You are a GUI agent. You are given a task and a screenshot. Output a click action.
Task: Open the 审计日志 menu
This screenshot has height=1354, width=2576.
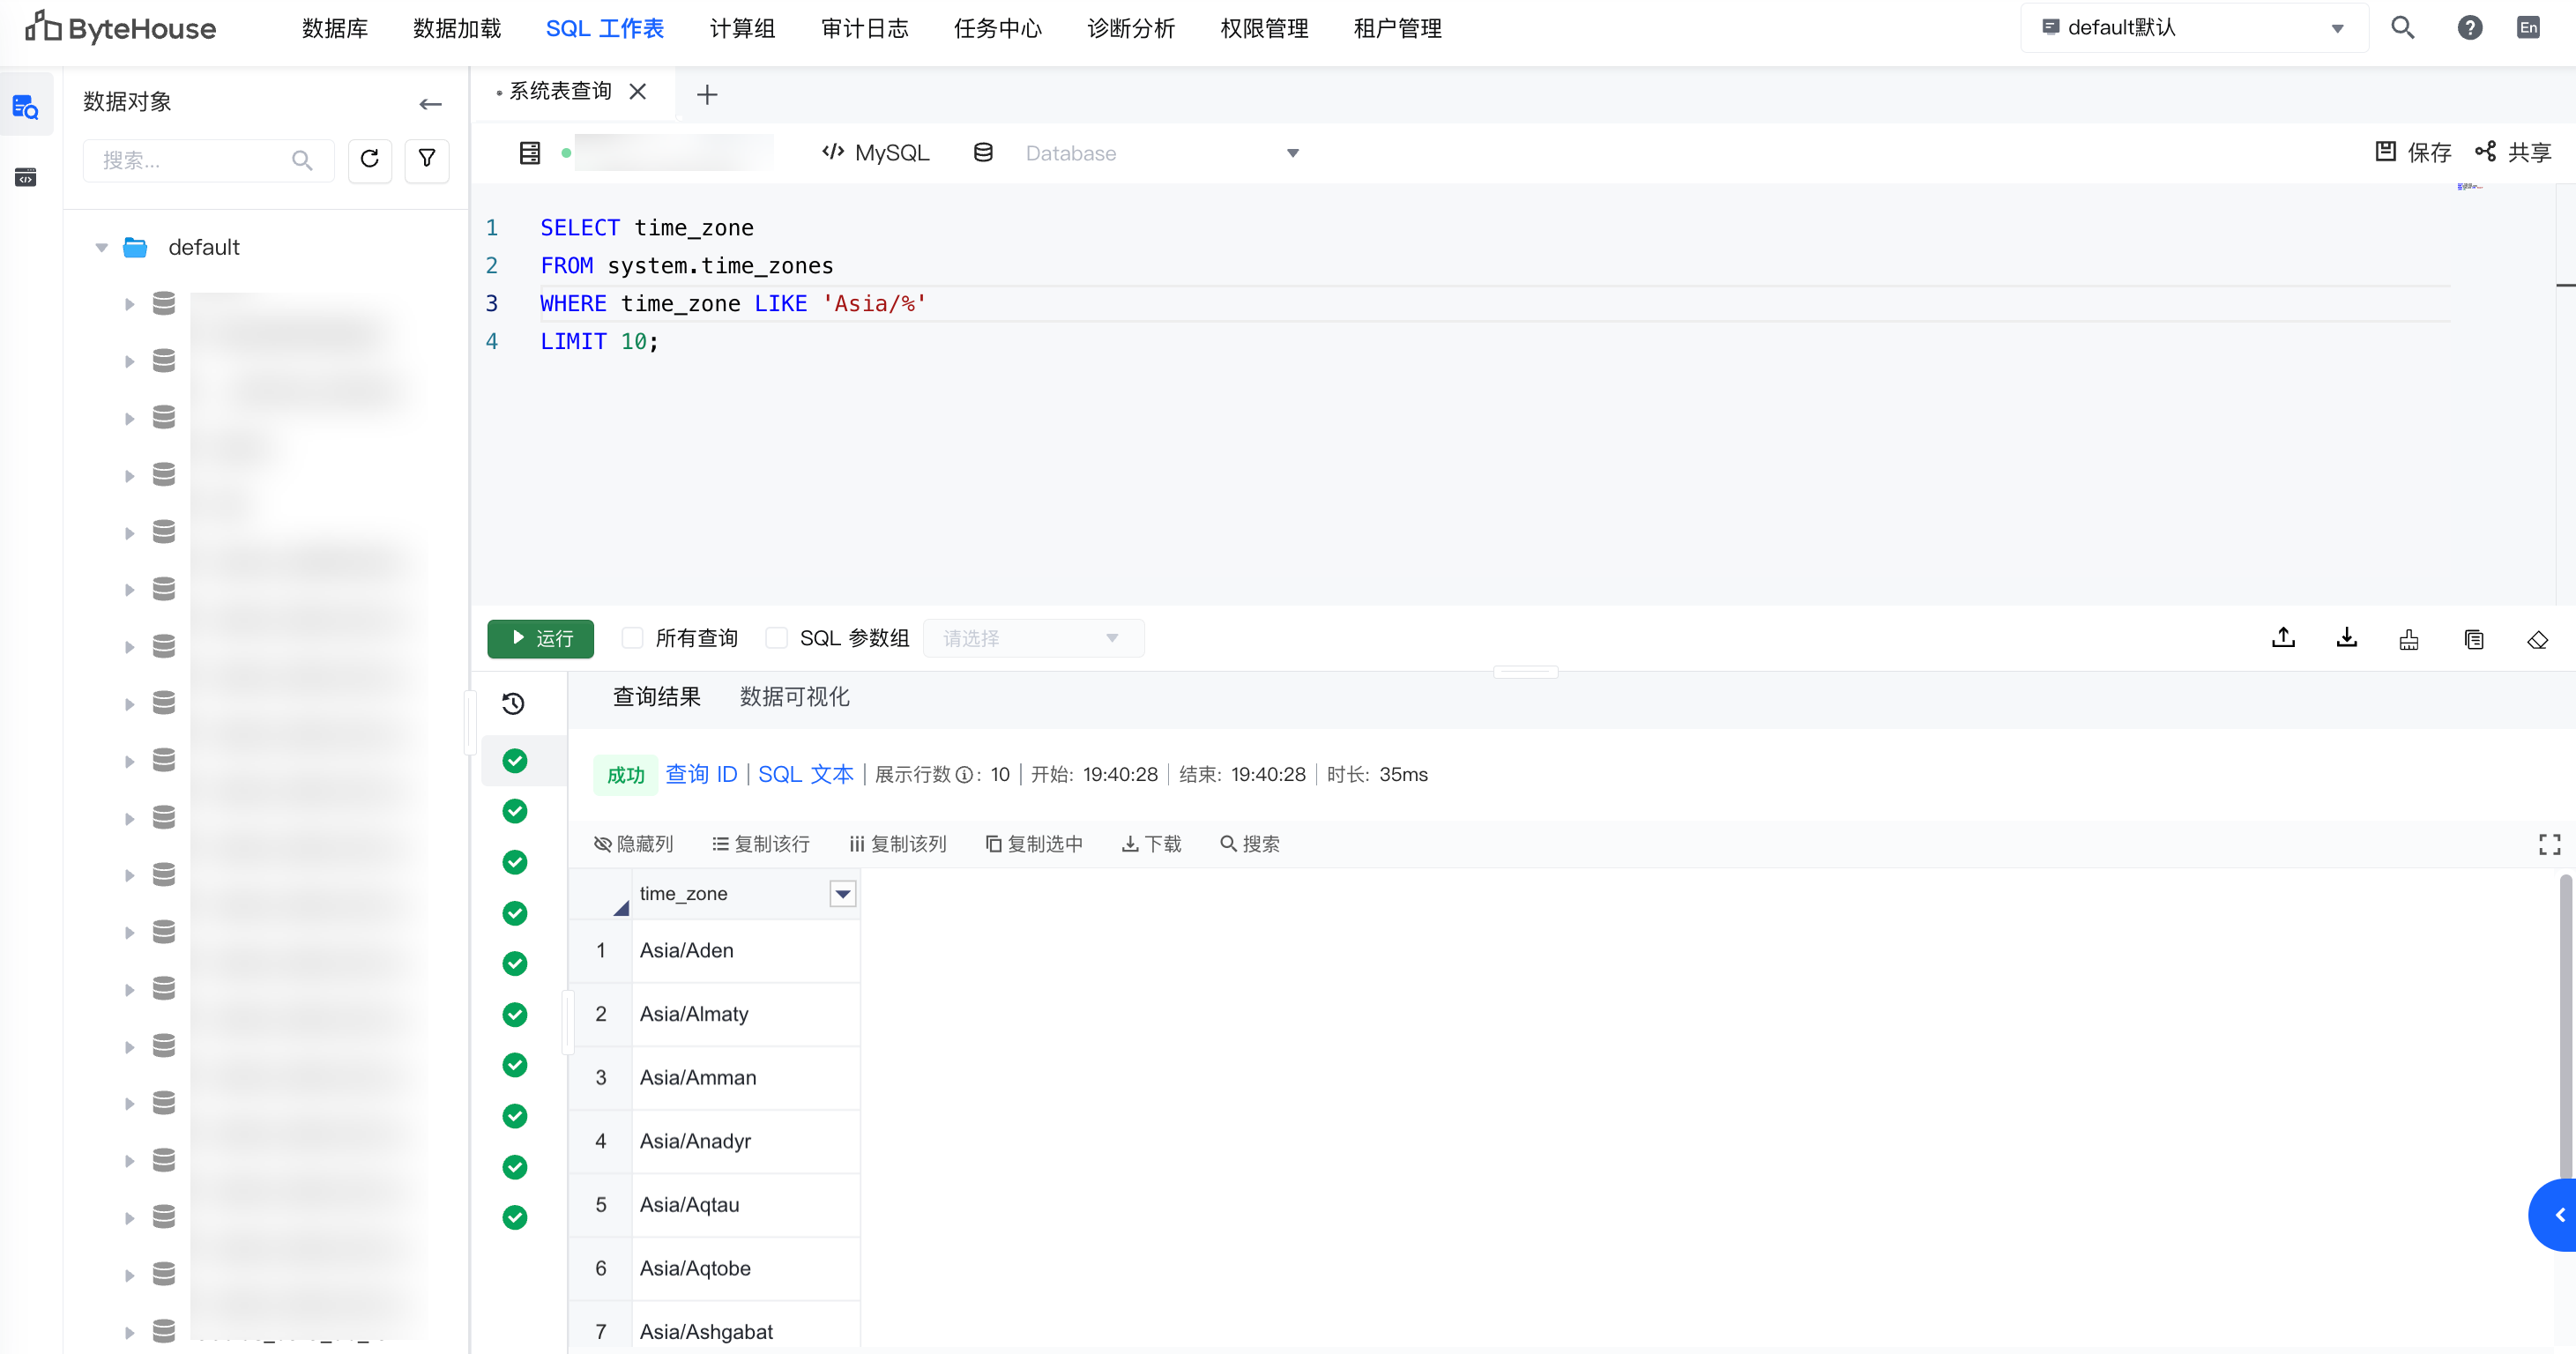pyautogui.click(x=864, y=28)
